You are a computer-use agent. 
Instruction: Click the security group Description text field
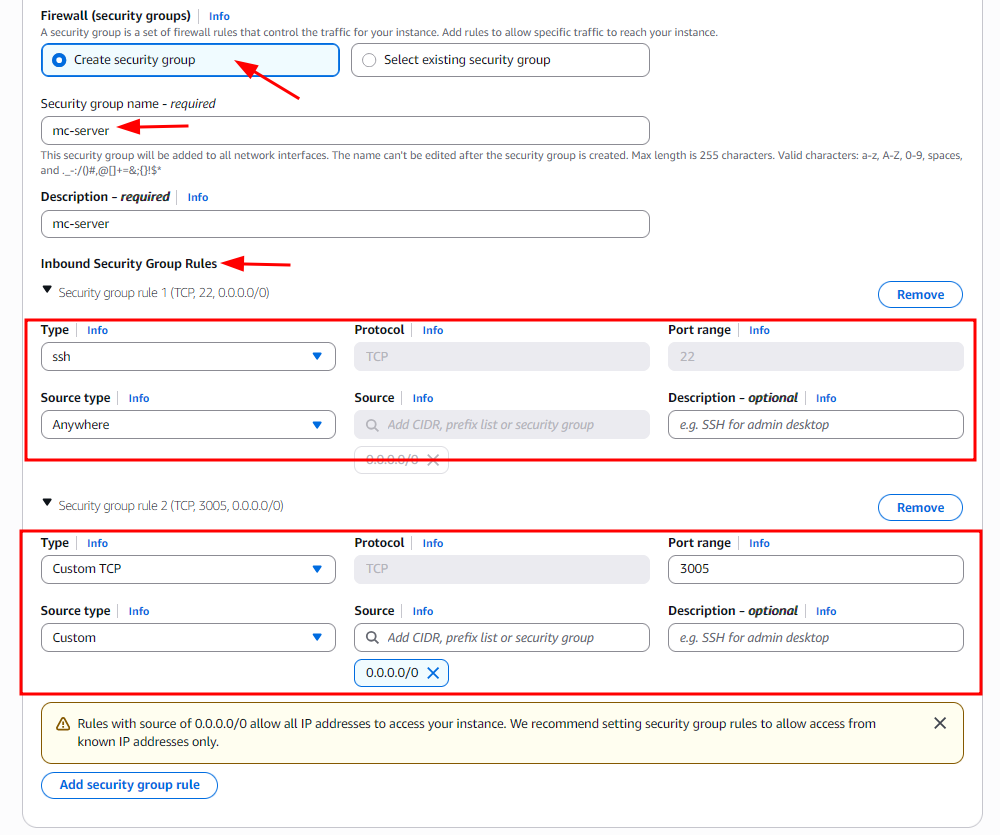point(344,224)
